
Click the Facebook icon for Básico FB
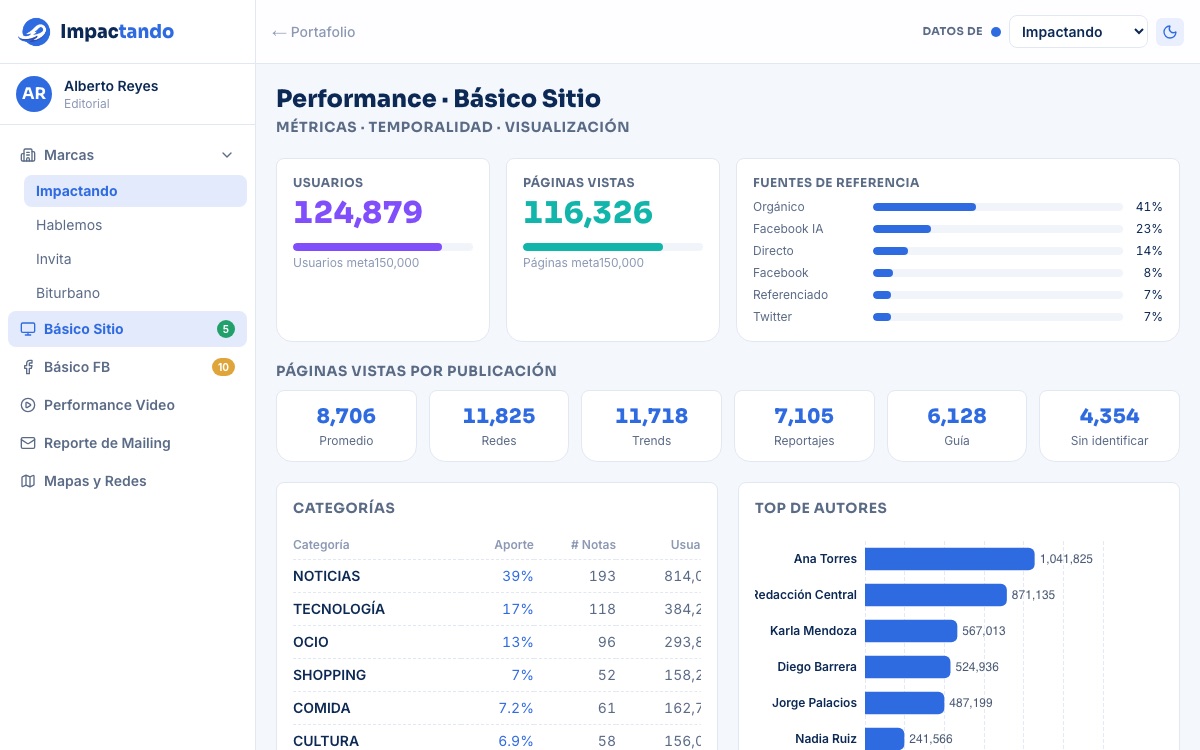coord(28,367)
